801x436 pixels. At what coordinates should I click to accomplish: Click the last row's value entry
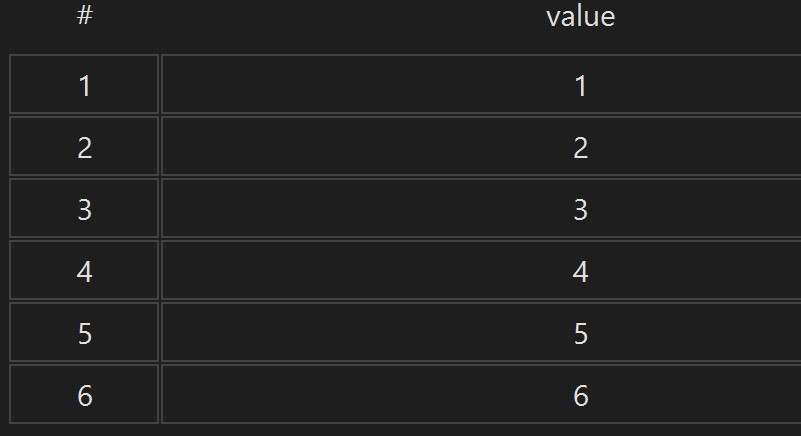pos(481,394)
